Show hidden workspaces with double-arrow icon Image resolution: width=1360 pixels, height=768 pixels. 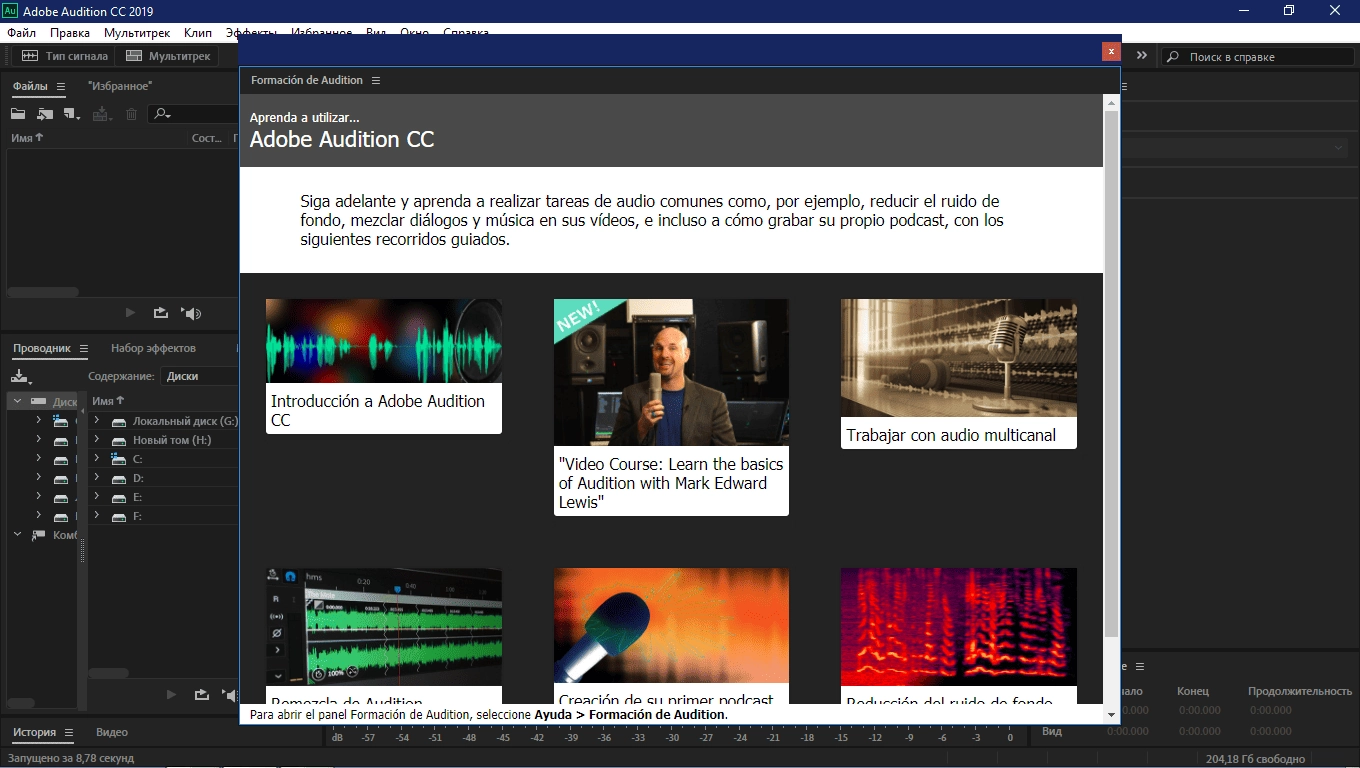[1142, 56]
